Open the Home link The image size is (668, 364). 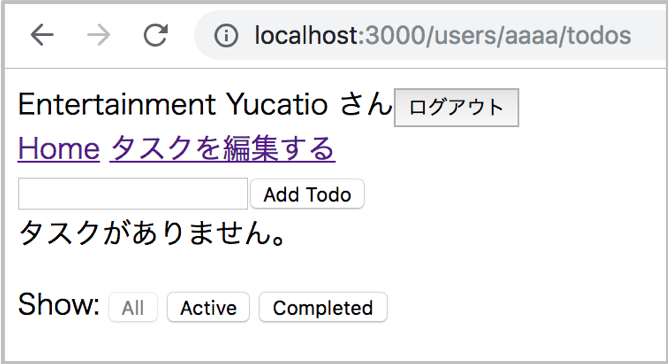(x=59, y=148)
